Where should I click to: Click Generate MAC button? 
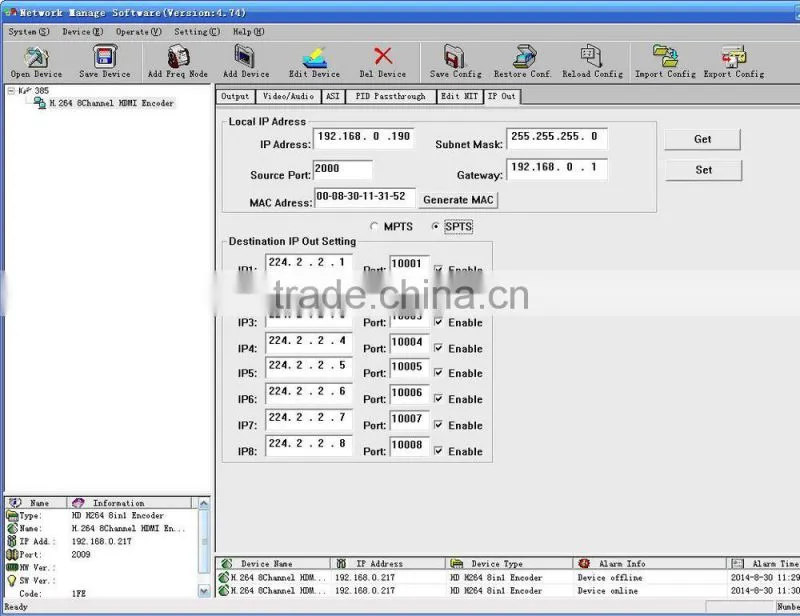click(x=458, y=200)
